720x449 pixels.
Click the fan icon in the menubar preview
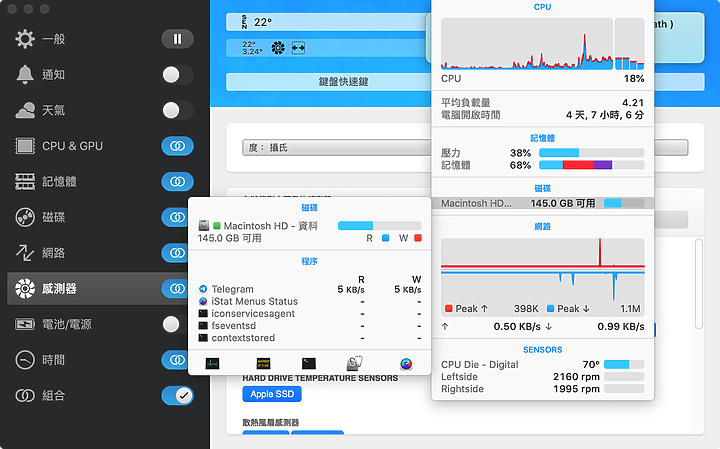[278, 48]
